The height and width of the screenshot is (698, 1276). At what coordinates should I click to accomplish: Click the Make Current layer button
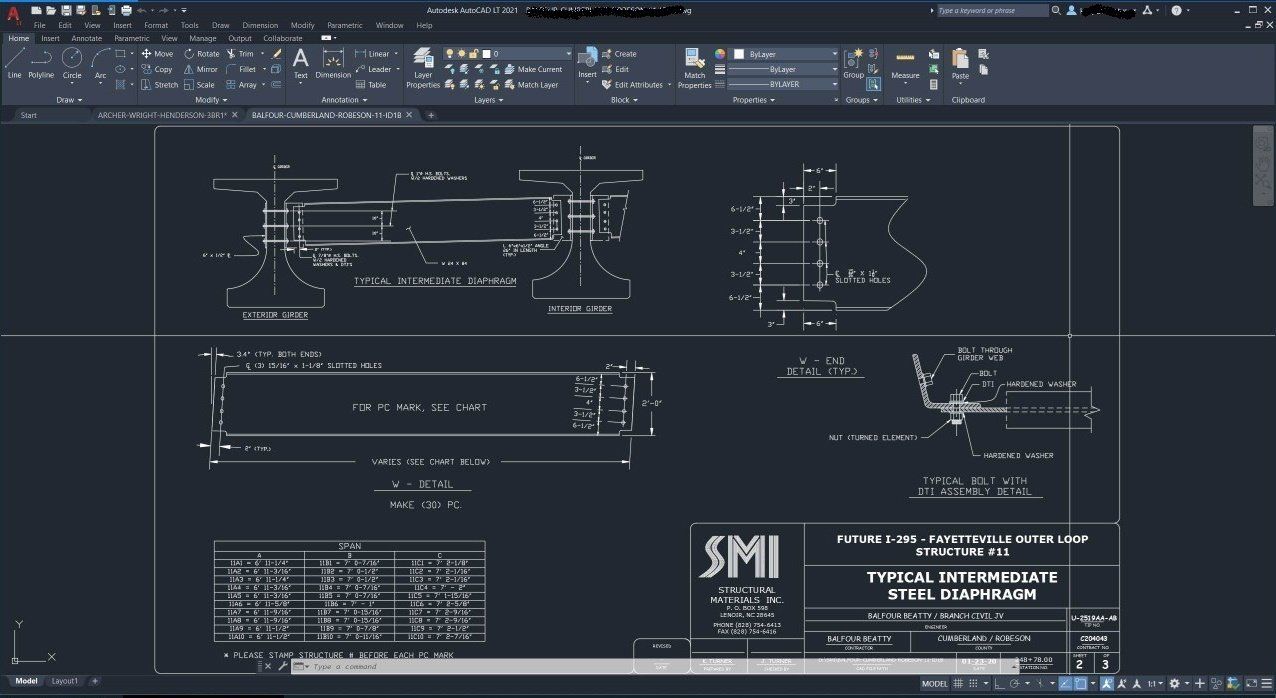[539, 70]
